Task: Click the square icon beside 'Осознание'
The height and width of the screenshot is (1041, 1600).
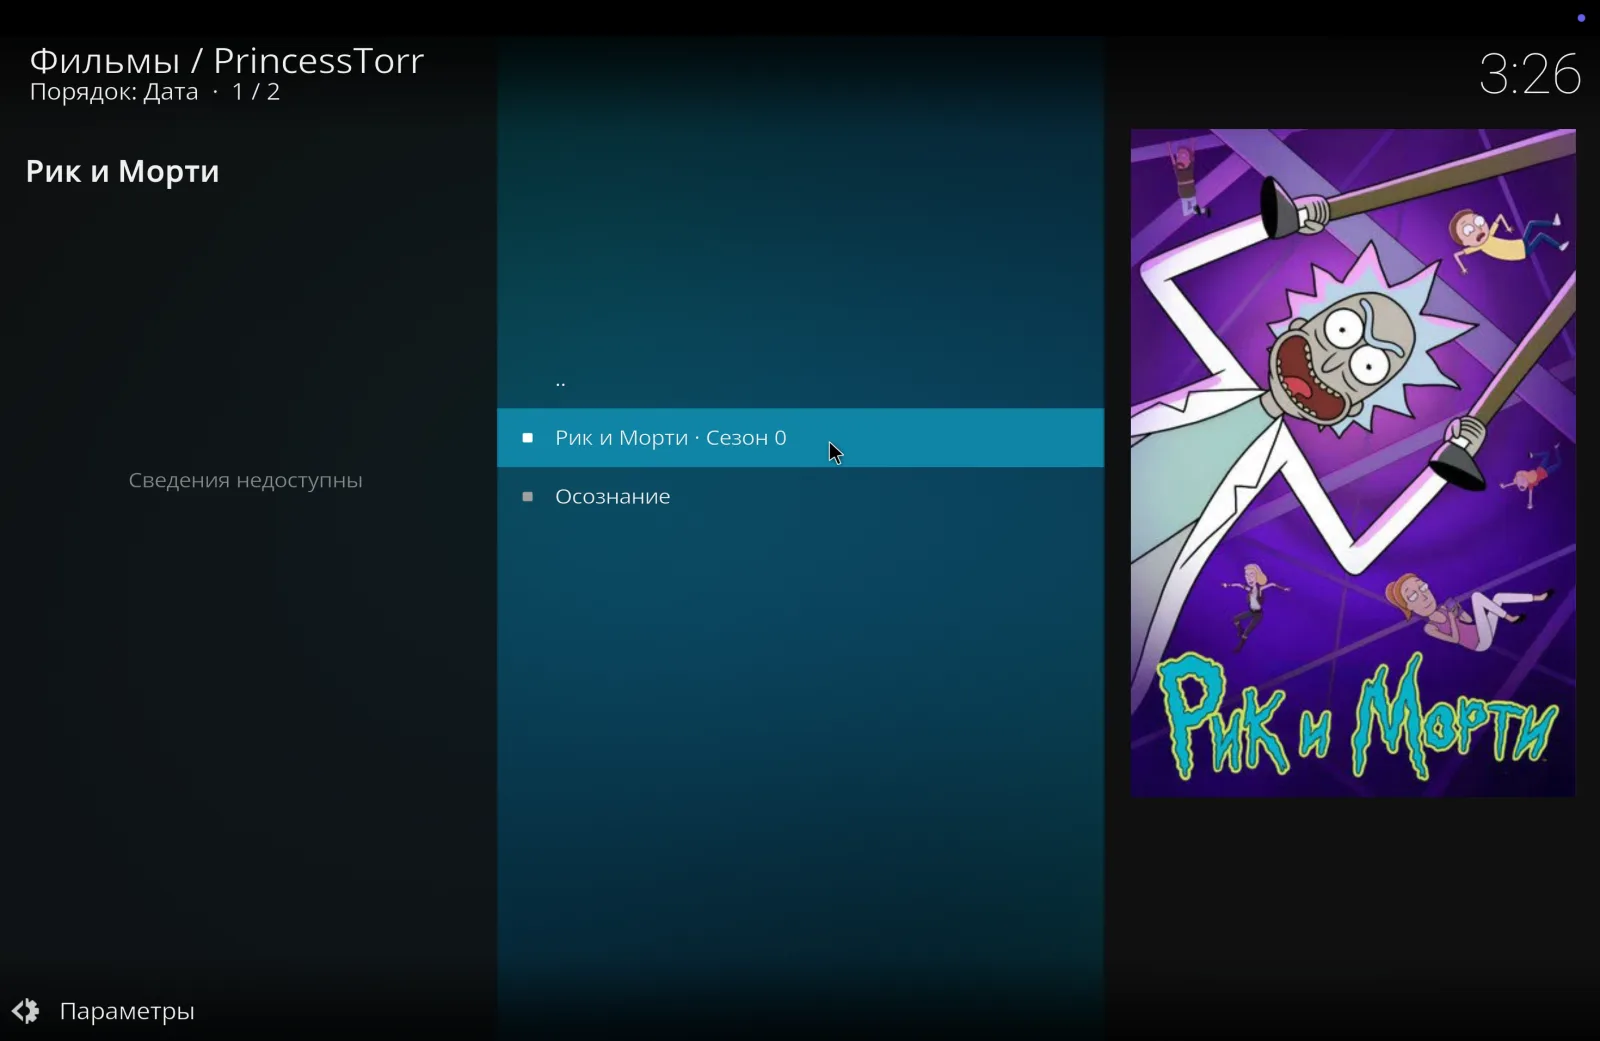Action: click(528, 497)
